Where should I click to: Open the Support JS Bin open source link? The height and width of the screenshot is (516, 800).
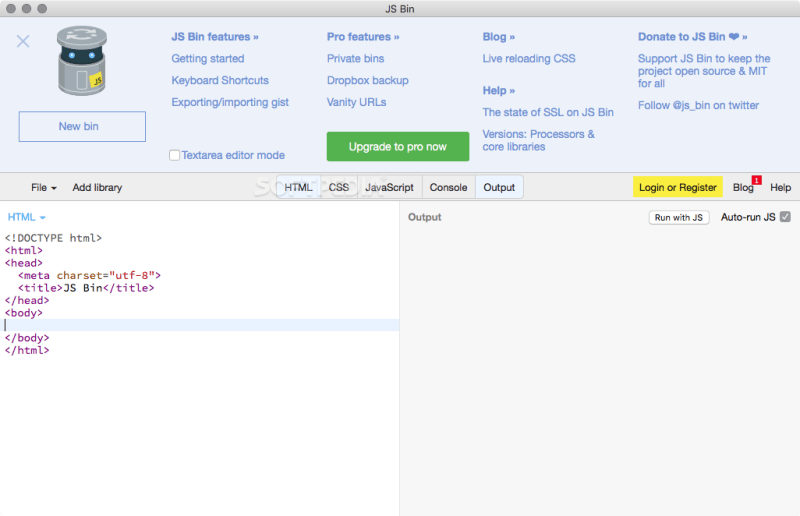click(704, 71)
